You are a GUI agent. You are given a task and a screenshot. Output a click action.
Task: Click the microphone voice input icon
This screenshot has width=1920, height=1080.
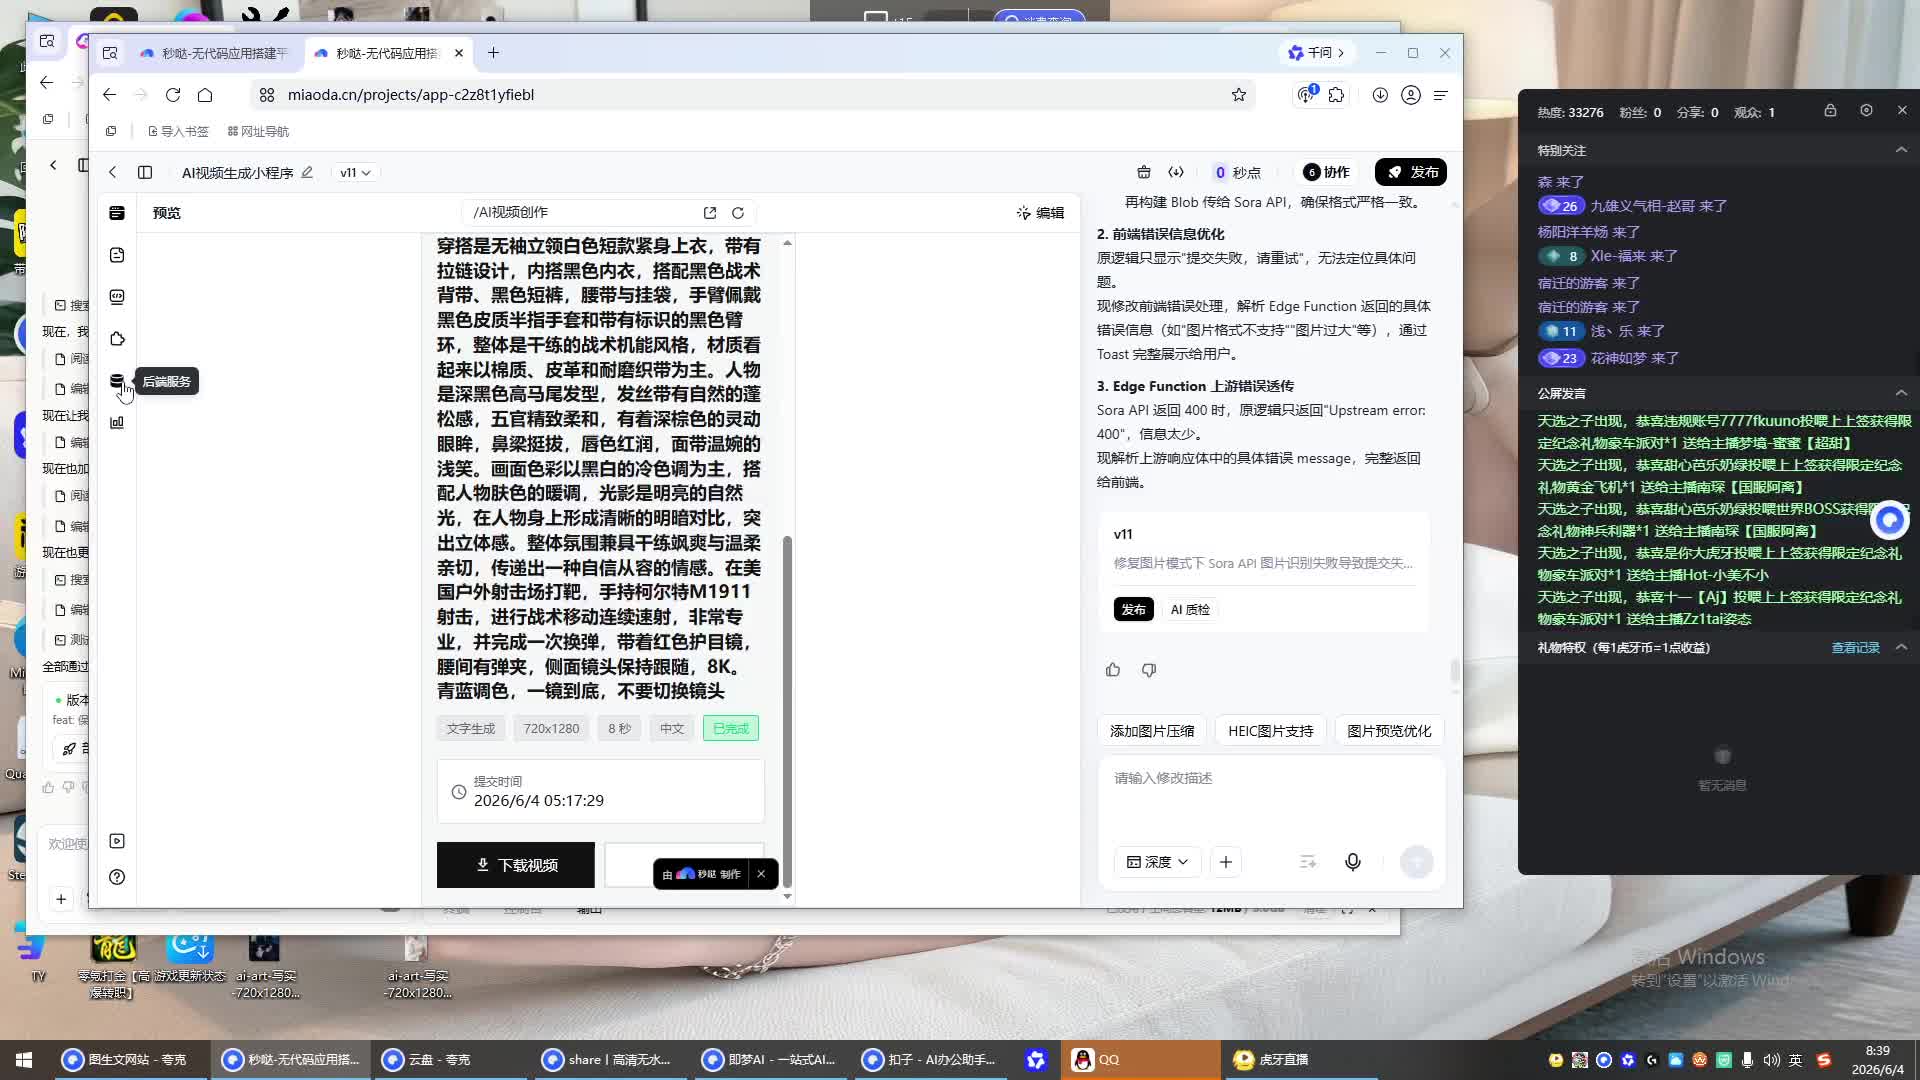[1353, 862]
